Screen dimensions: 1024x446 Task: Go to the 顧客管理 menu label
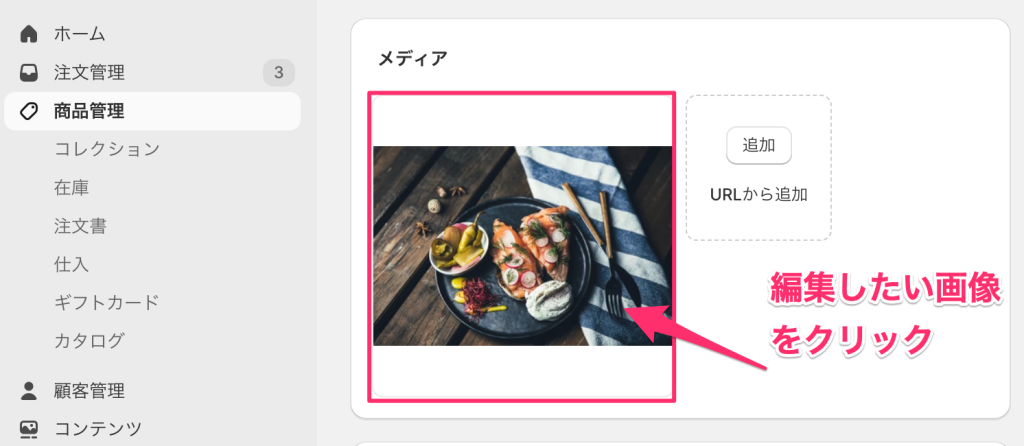[x=89, y=391]
